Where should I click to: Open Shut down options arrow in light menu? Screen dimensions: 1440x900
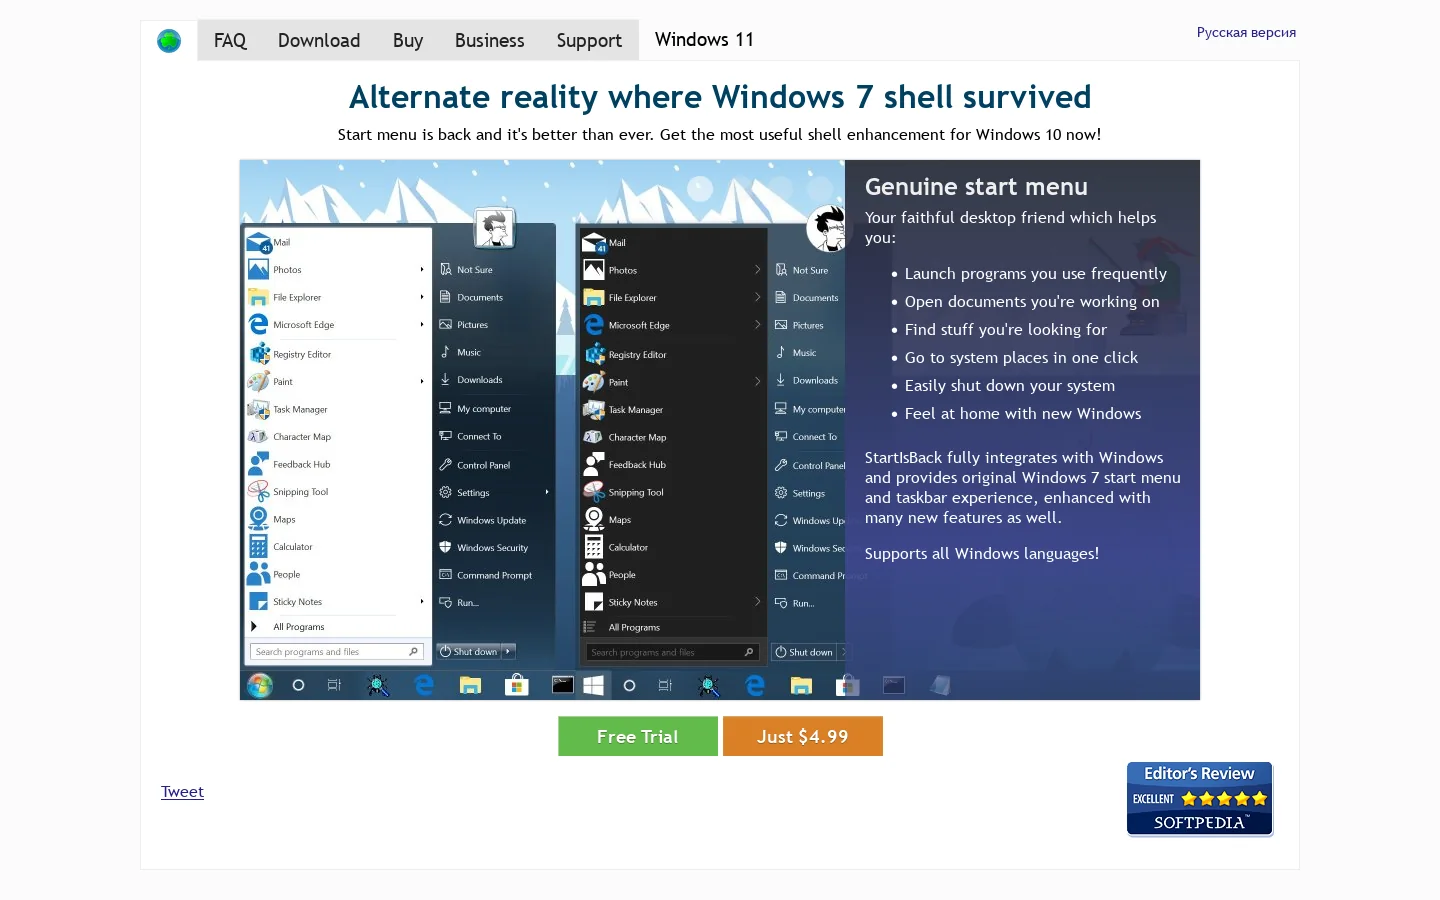tap(508, 651)
